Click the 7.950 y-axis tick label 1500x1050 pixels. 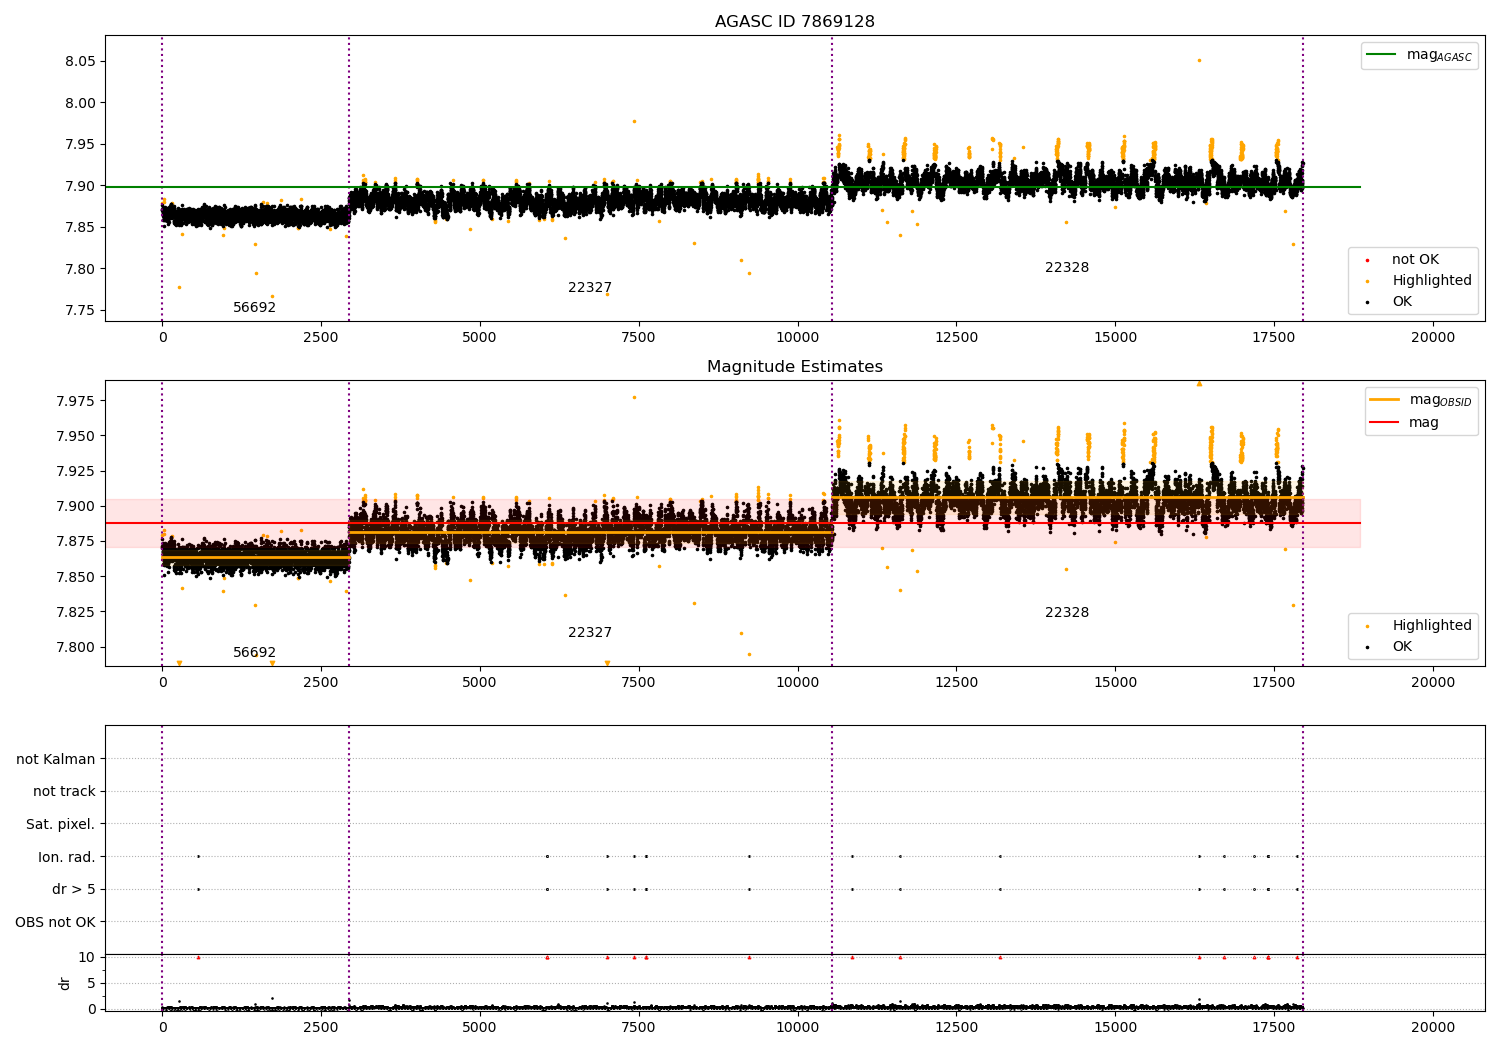tap(75, 436)
